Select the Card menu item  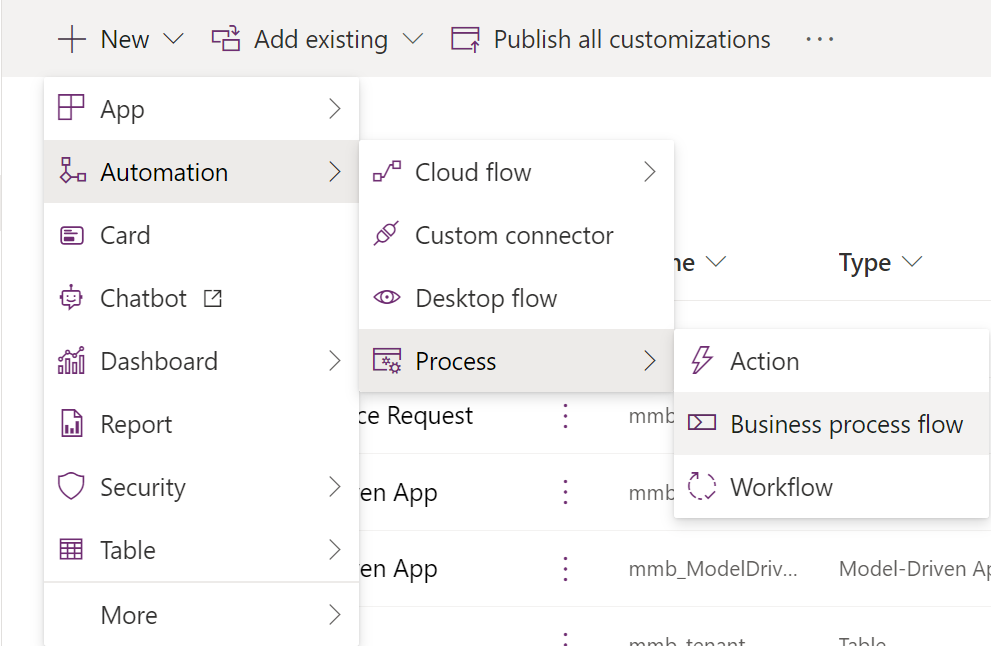202,235
